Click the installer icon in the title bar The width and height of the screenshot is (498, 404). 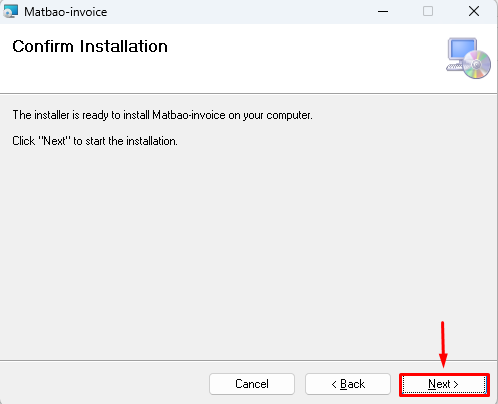(10, 12)
